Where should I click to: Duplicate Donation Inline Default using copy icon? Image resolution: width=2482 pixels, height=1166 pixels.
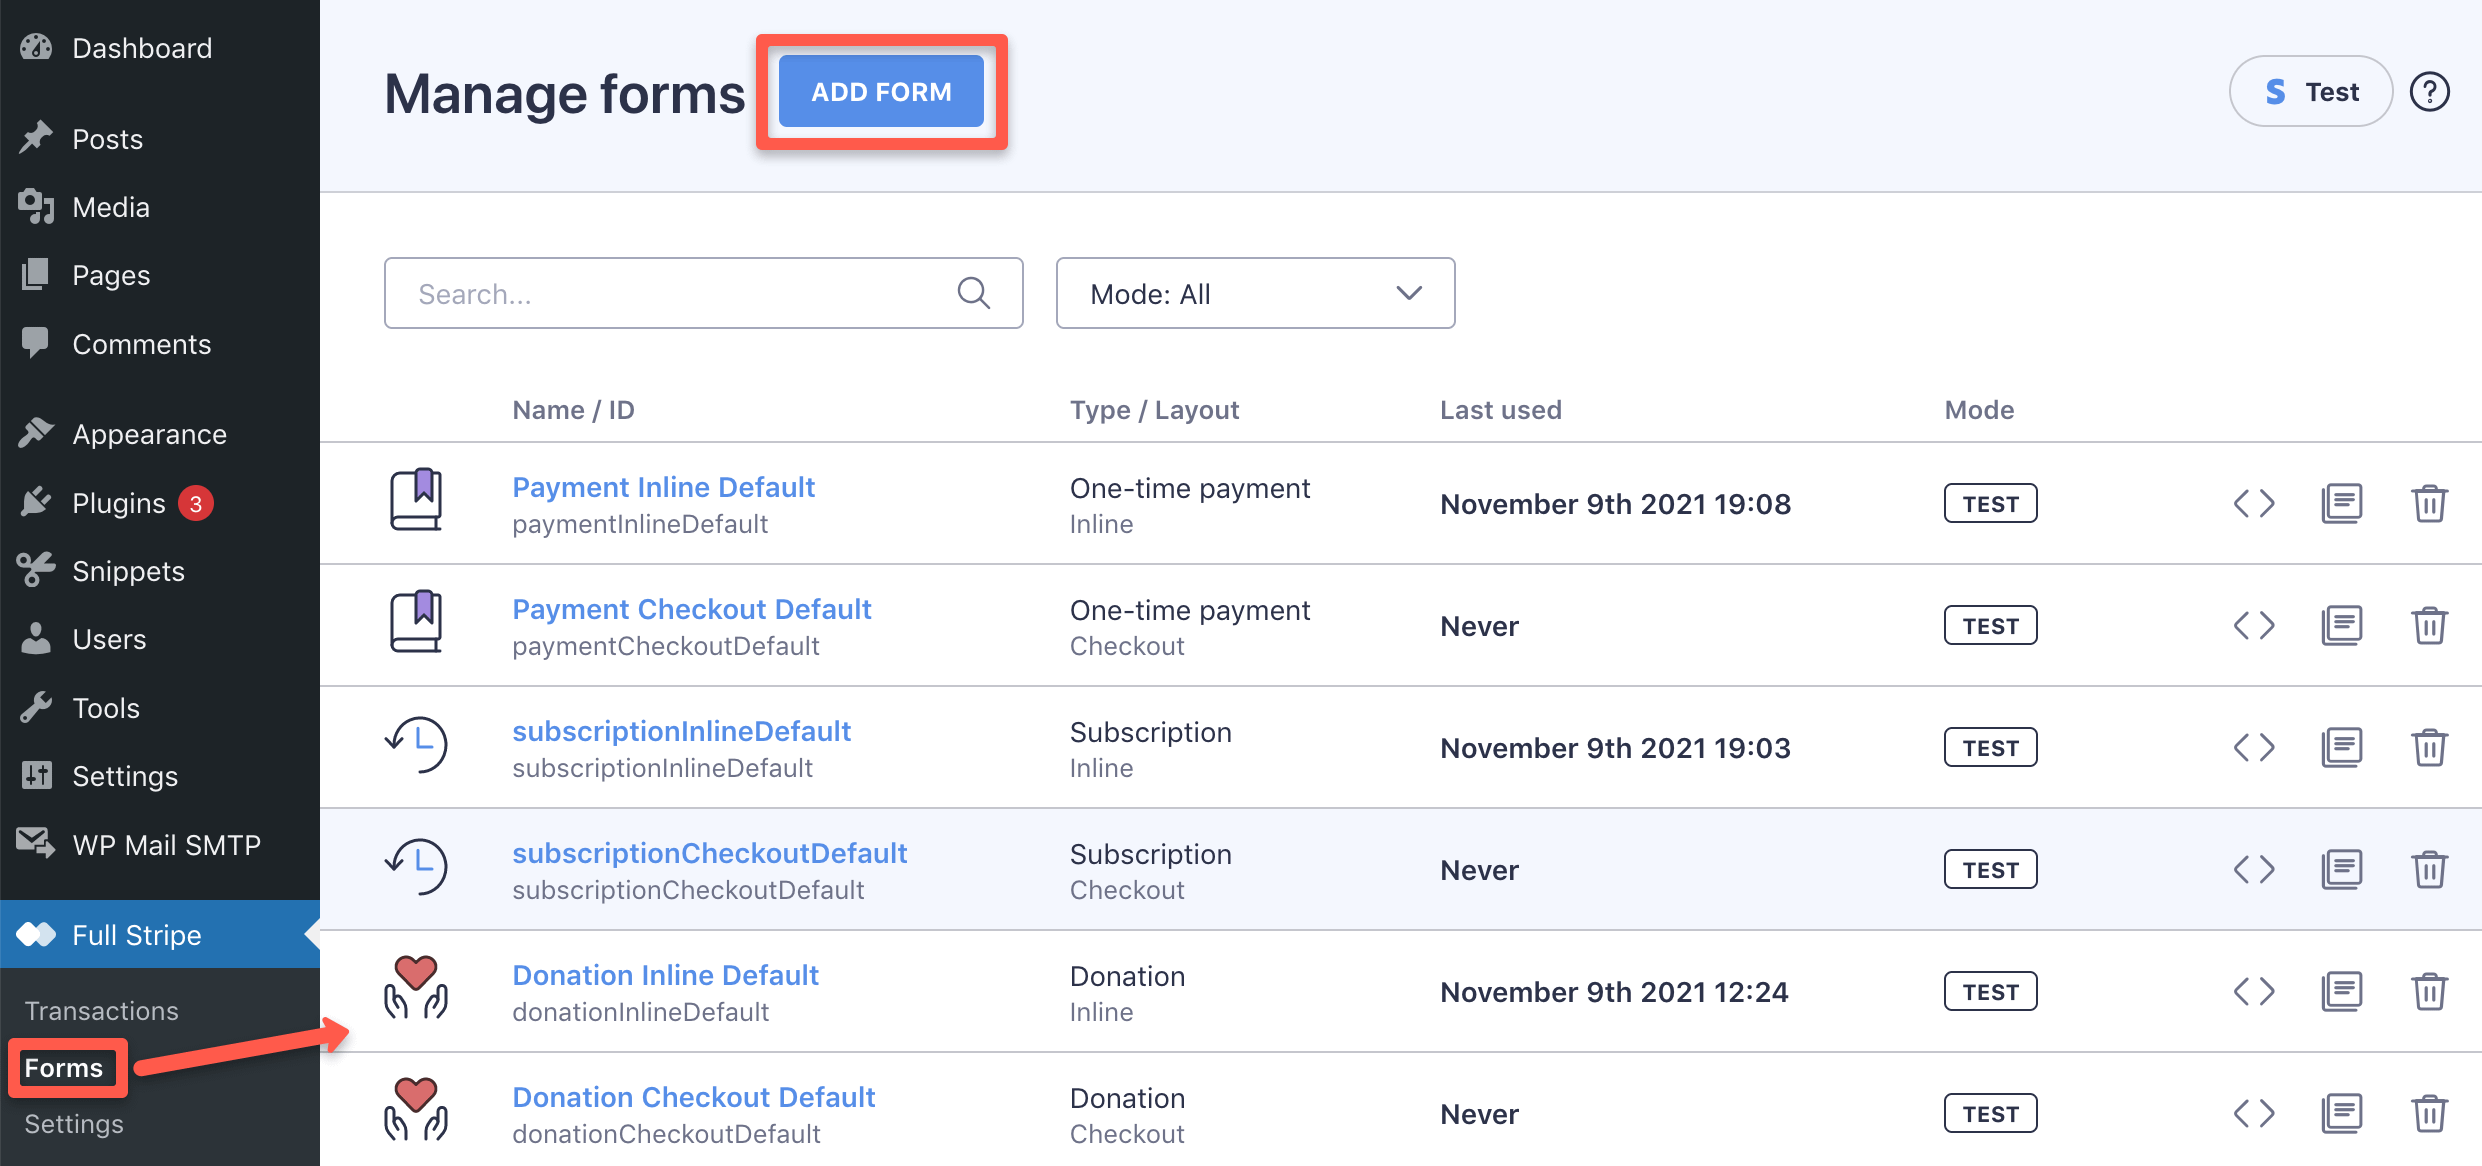(x=2342, y=991)
